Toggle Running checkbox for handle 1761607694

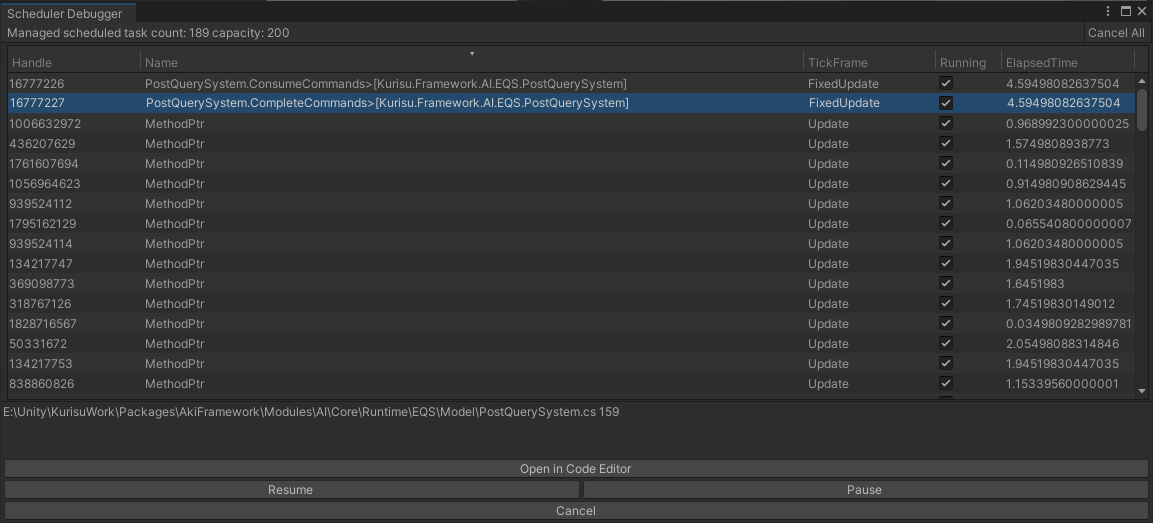coord(946,163)
